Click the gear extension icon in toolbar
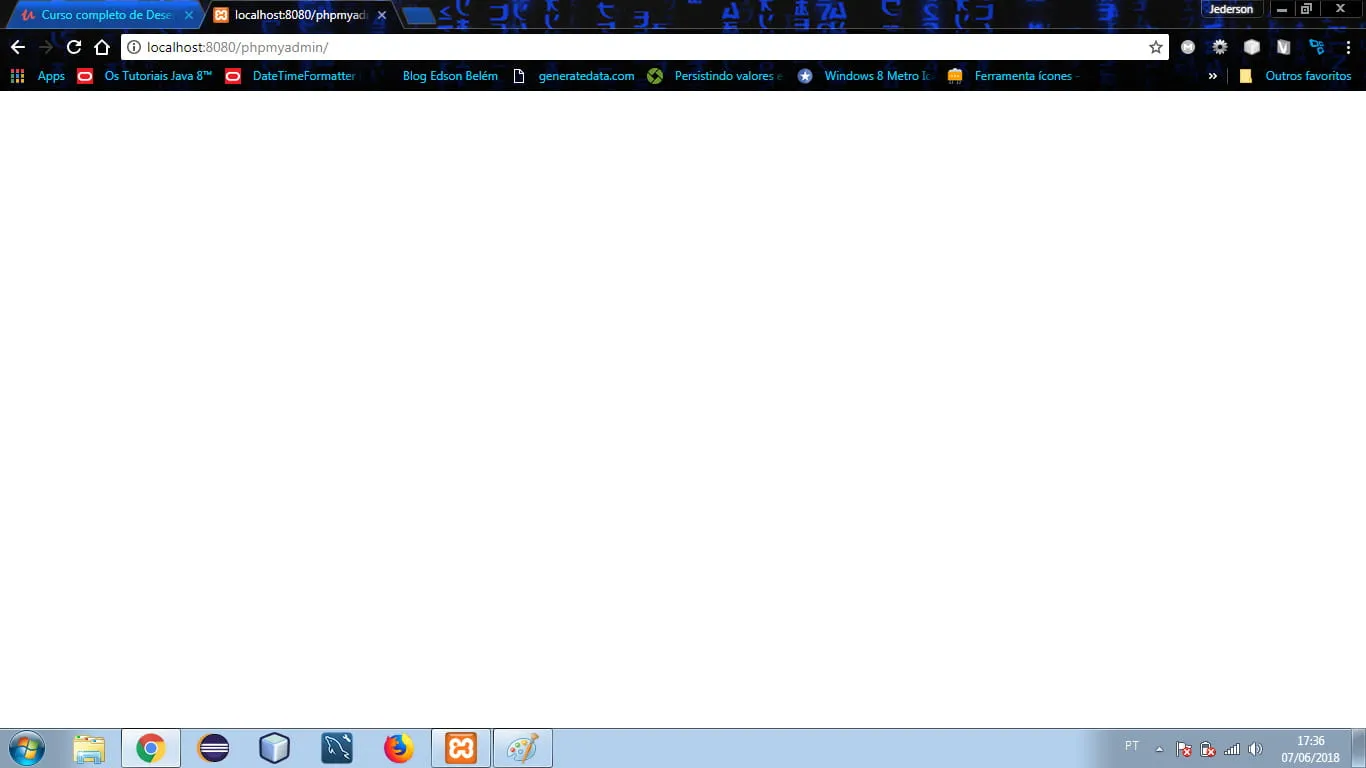Image resolution: width=1366 pixels, height=768 pixels. click(1220, 47)
